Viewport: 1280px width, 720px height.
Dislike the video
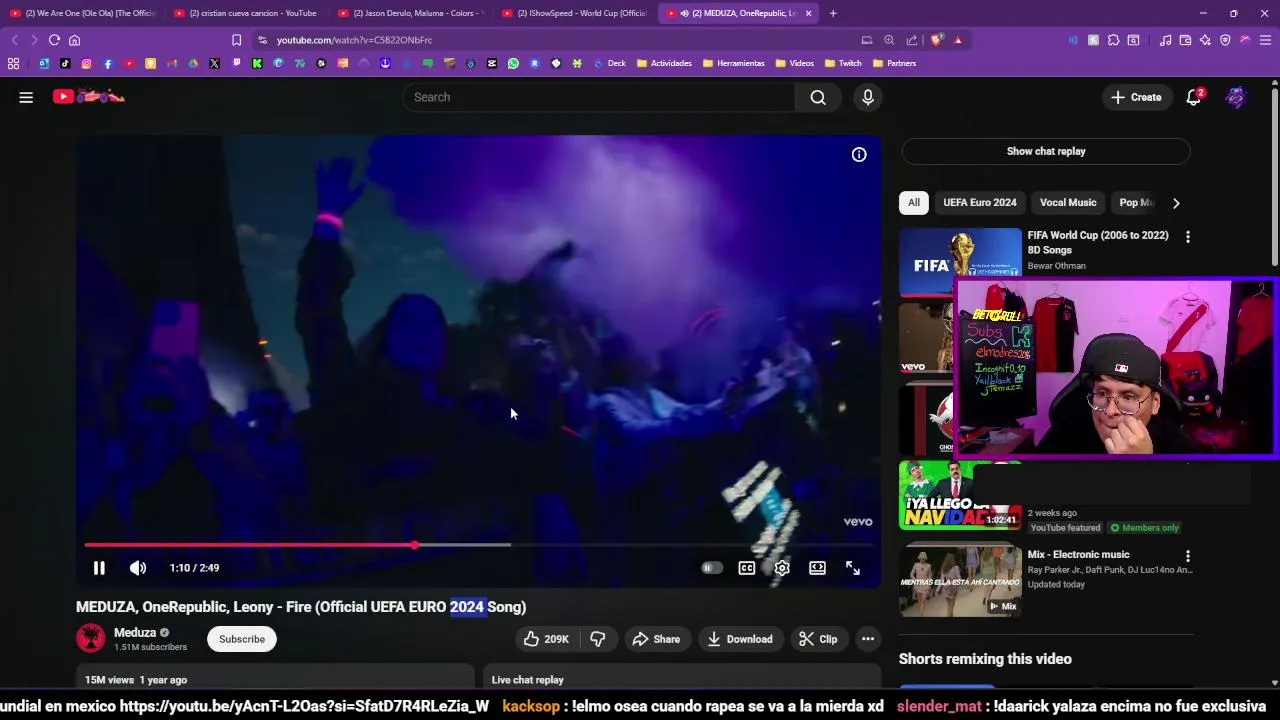598,639
